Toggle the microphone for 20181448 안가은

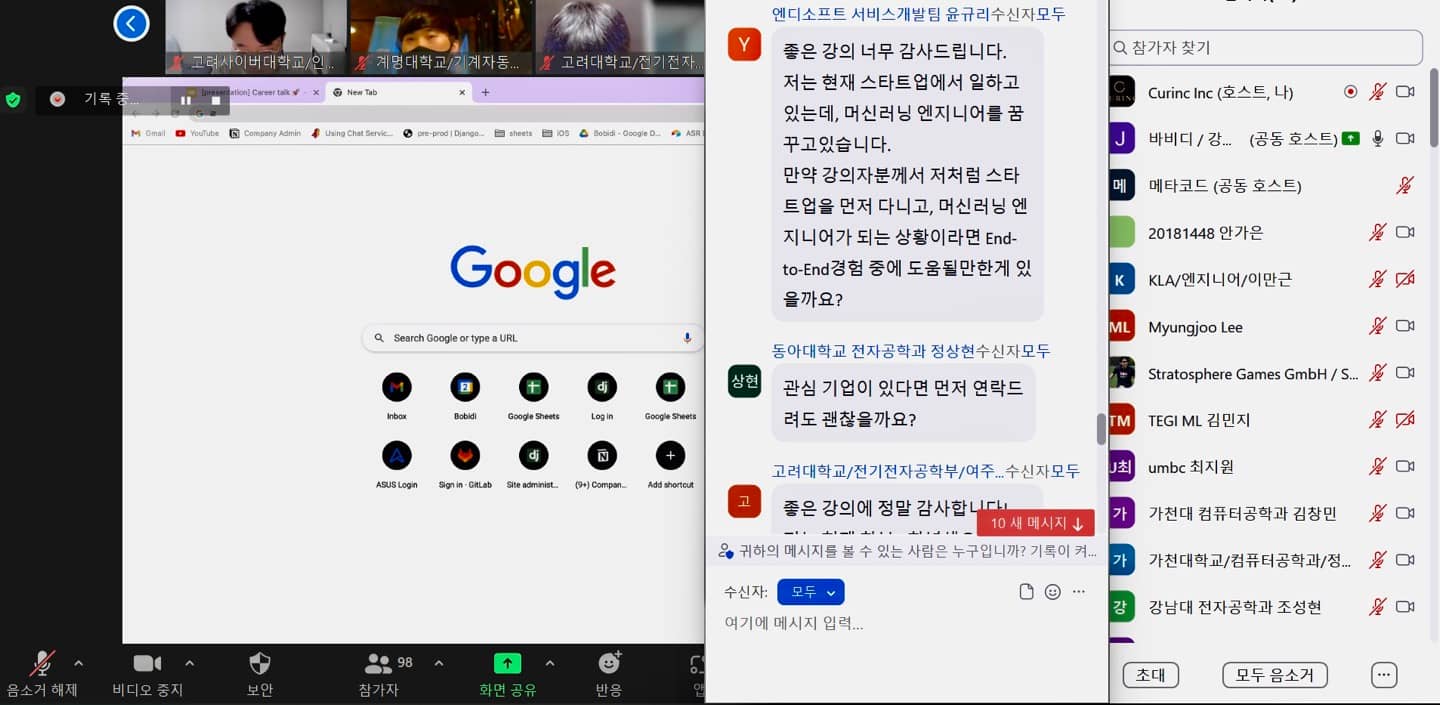pos(1378,232)
